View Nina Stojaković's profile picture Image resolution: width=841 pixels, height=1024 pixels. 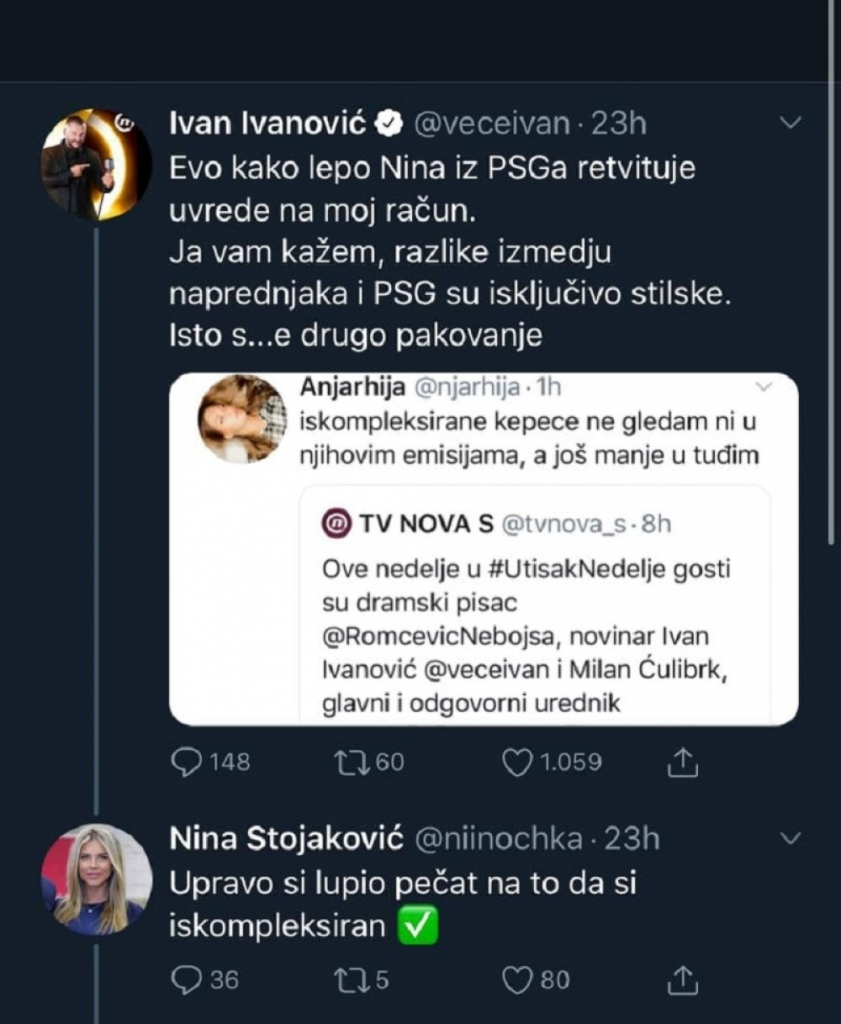tap(96, 878)
